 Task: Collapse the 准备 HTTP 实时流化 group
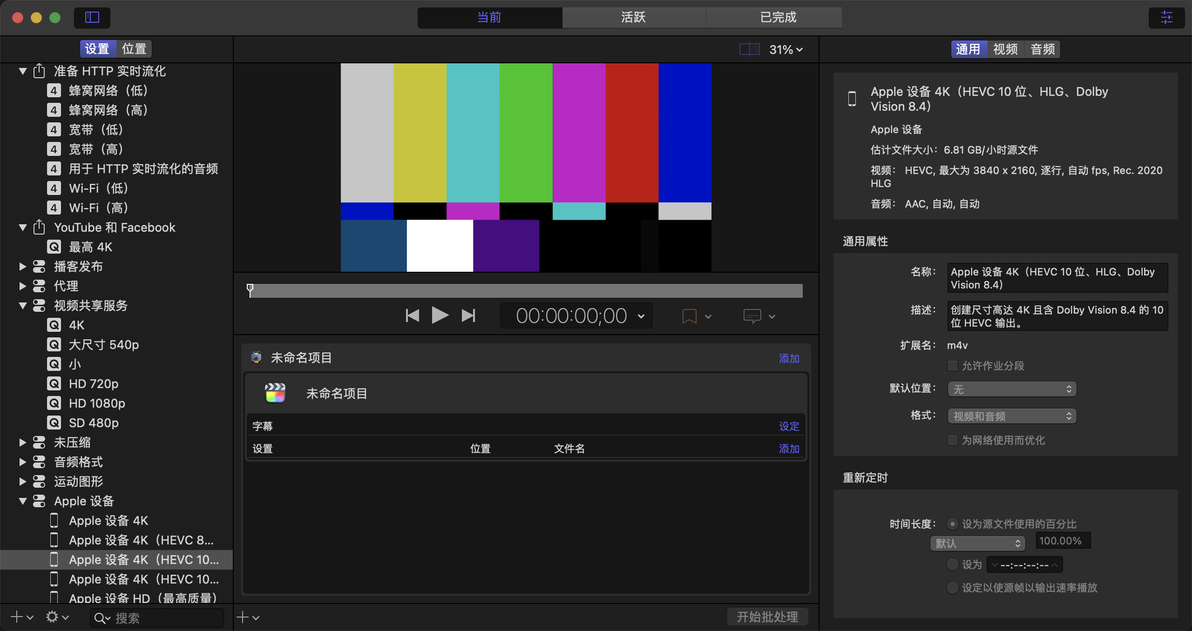(x=23, y=71)
